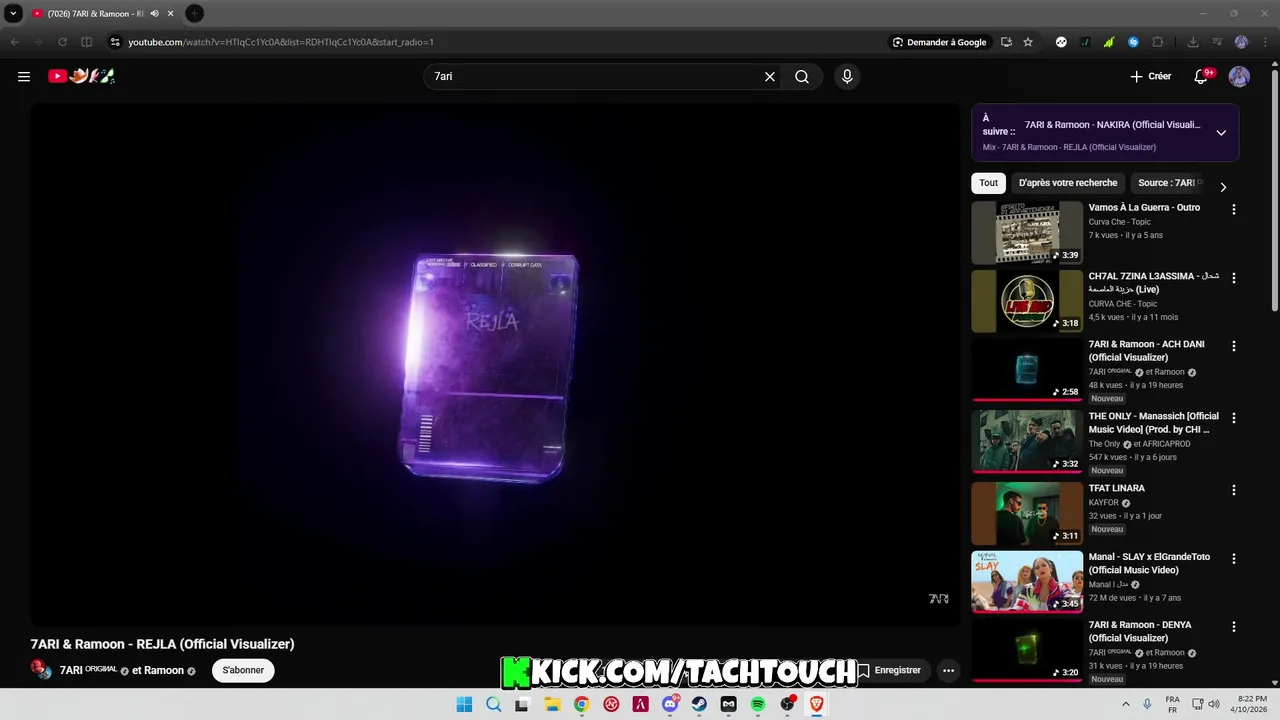The width and height of the screenshot is (1280, 720).
Task: Open Steam from the taskbar
Action: pyautogui.click(x=699, y=704)
